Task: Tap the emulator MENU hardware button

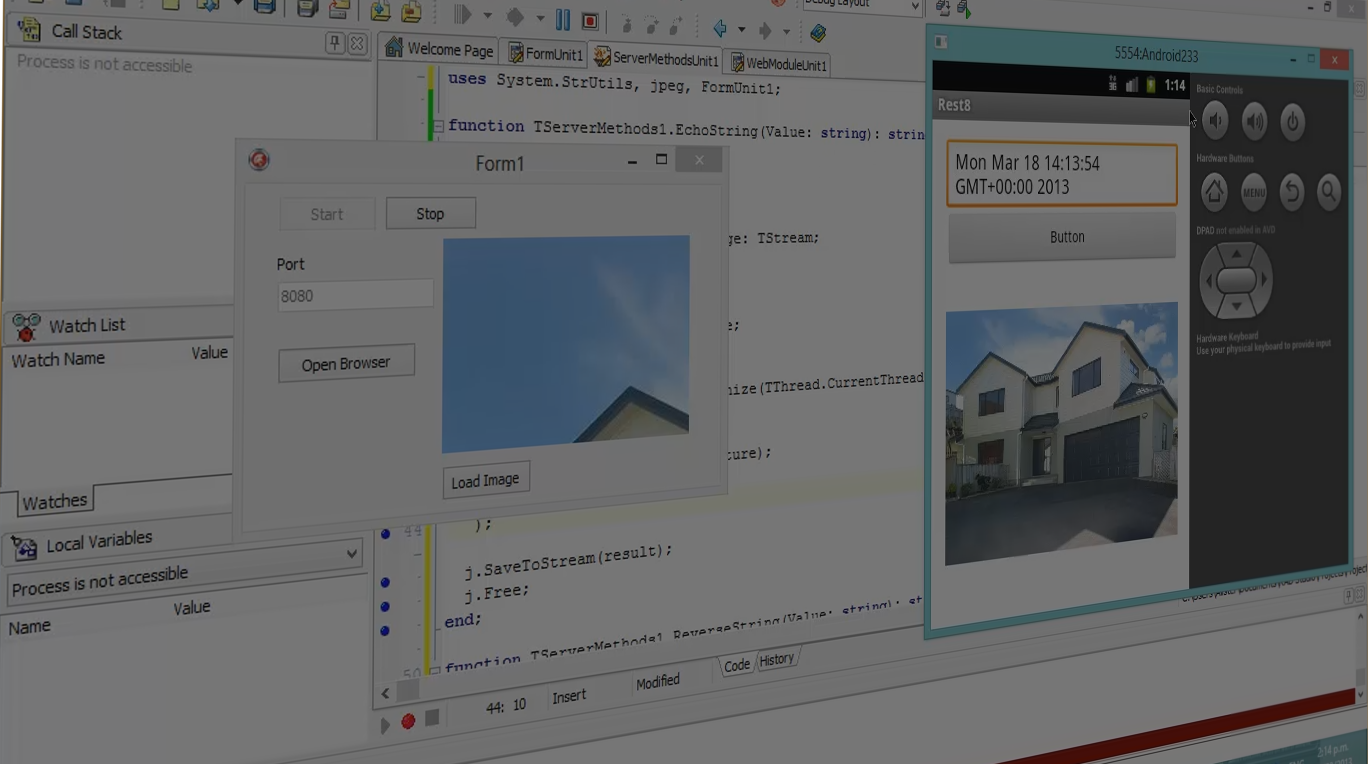Action: tap(1254, 192)
